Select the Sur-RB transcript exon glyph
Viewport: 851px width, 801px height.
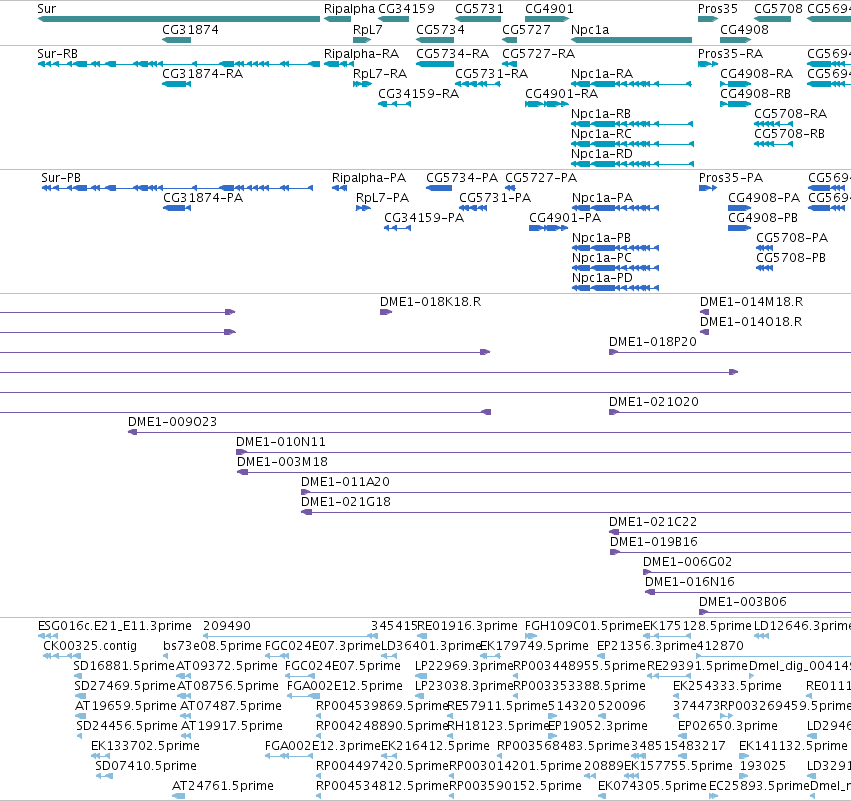pos(179,64)
